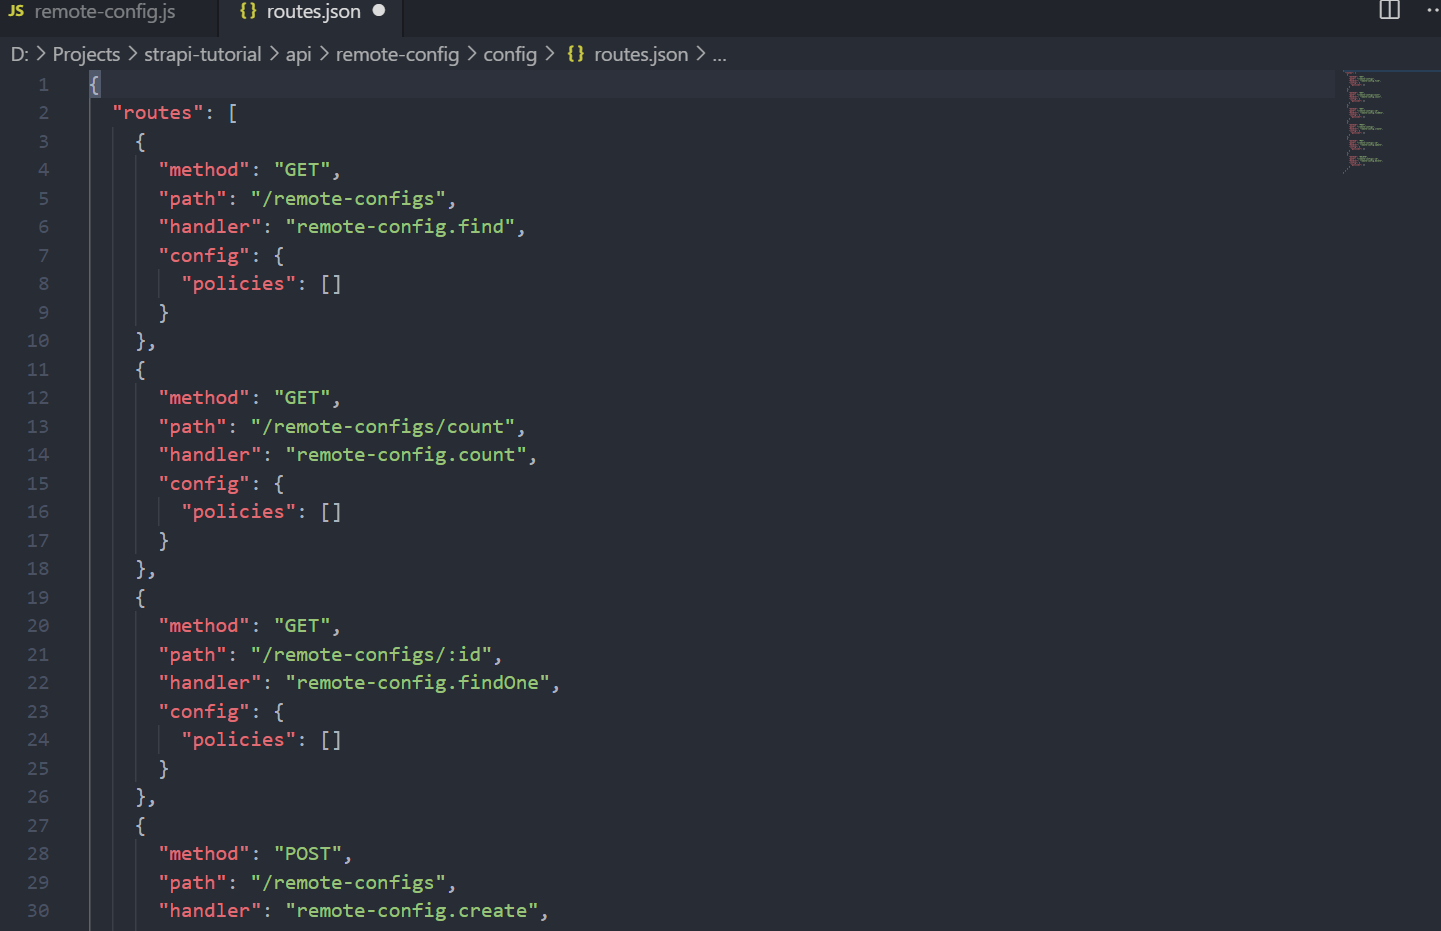The height and width of the screenshot is (931, 1441).
Task: Select the routes.json tab
Action: tap(313, 12)
